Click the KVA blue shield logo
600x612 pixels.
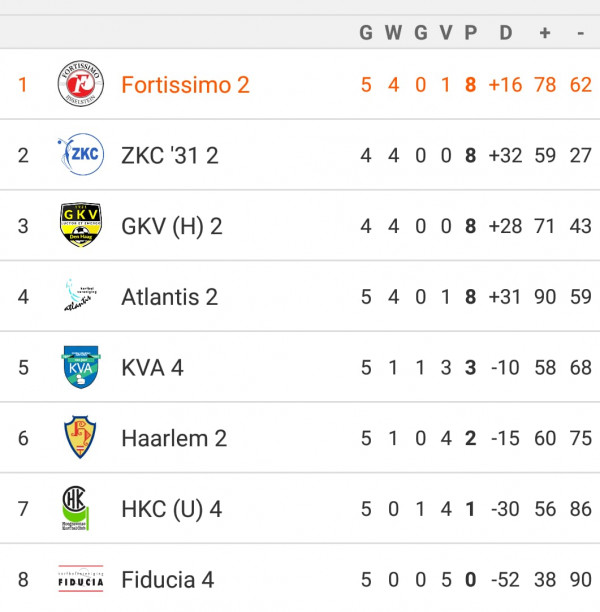(x=81, y=367)
